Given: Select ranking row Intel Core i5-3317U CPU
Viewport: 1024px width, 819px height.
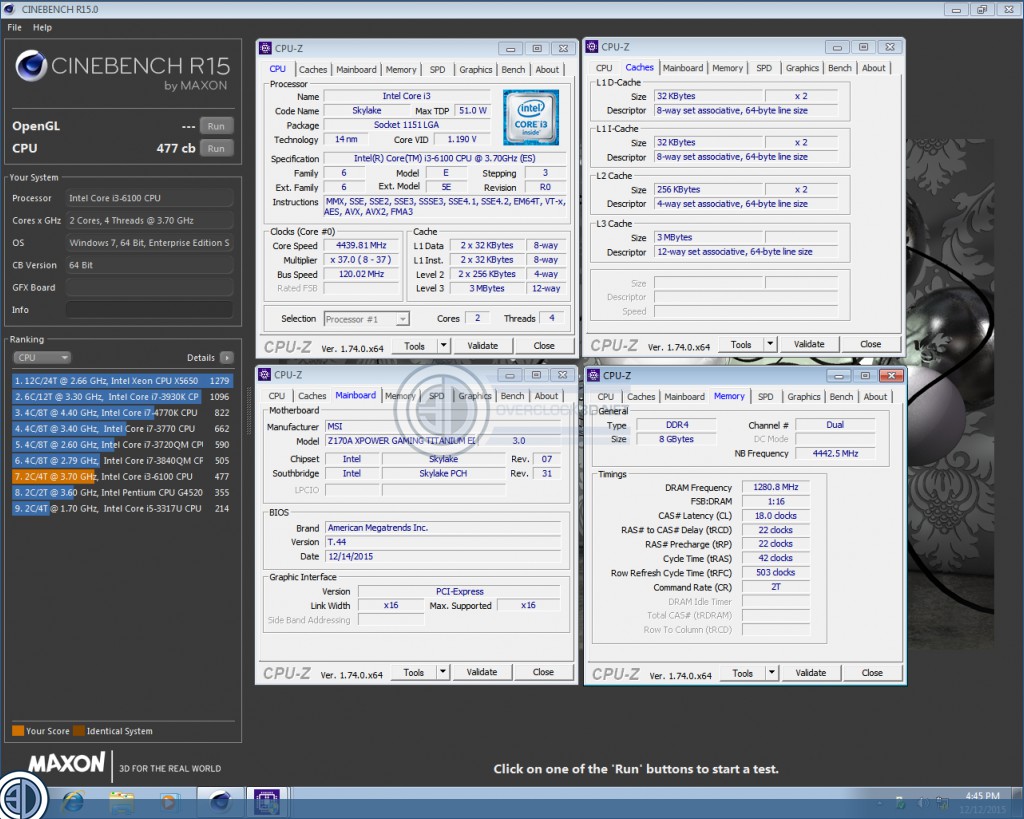Looking at the screenshot, I should (x=122, y=508).
